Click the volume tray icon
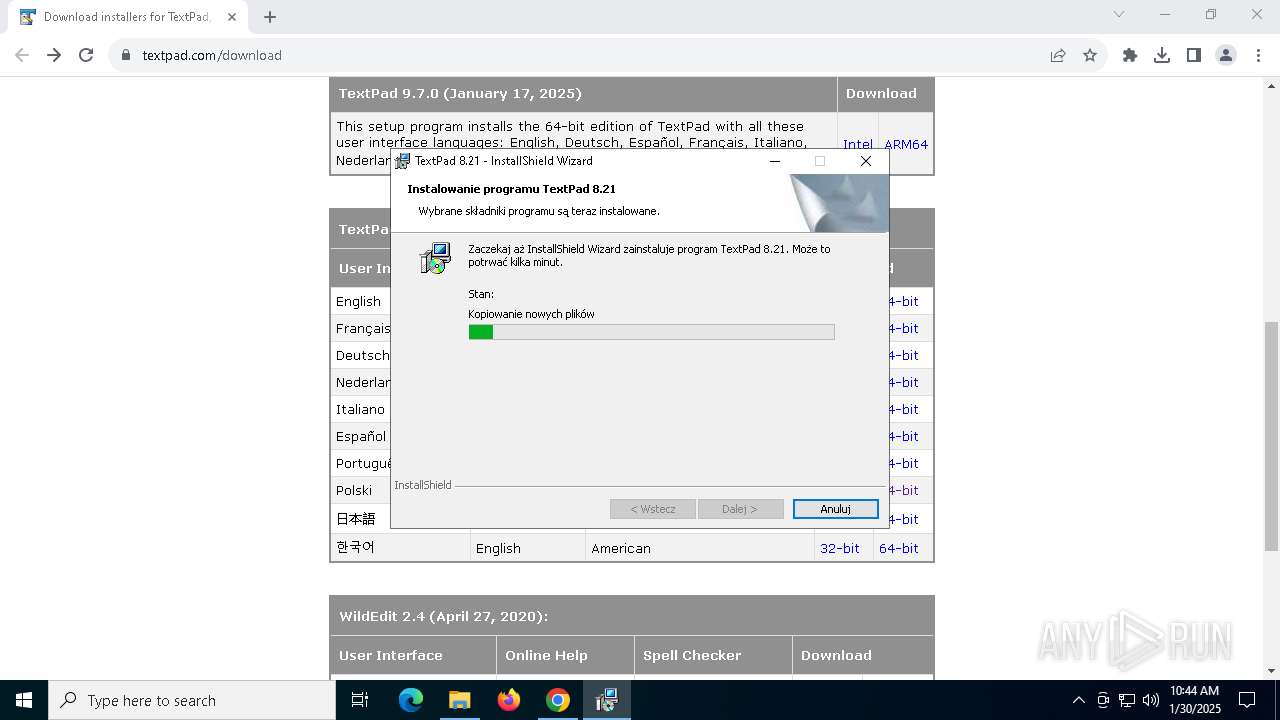This screenshot has width=1280, height=720. coord(1150,700)
